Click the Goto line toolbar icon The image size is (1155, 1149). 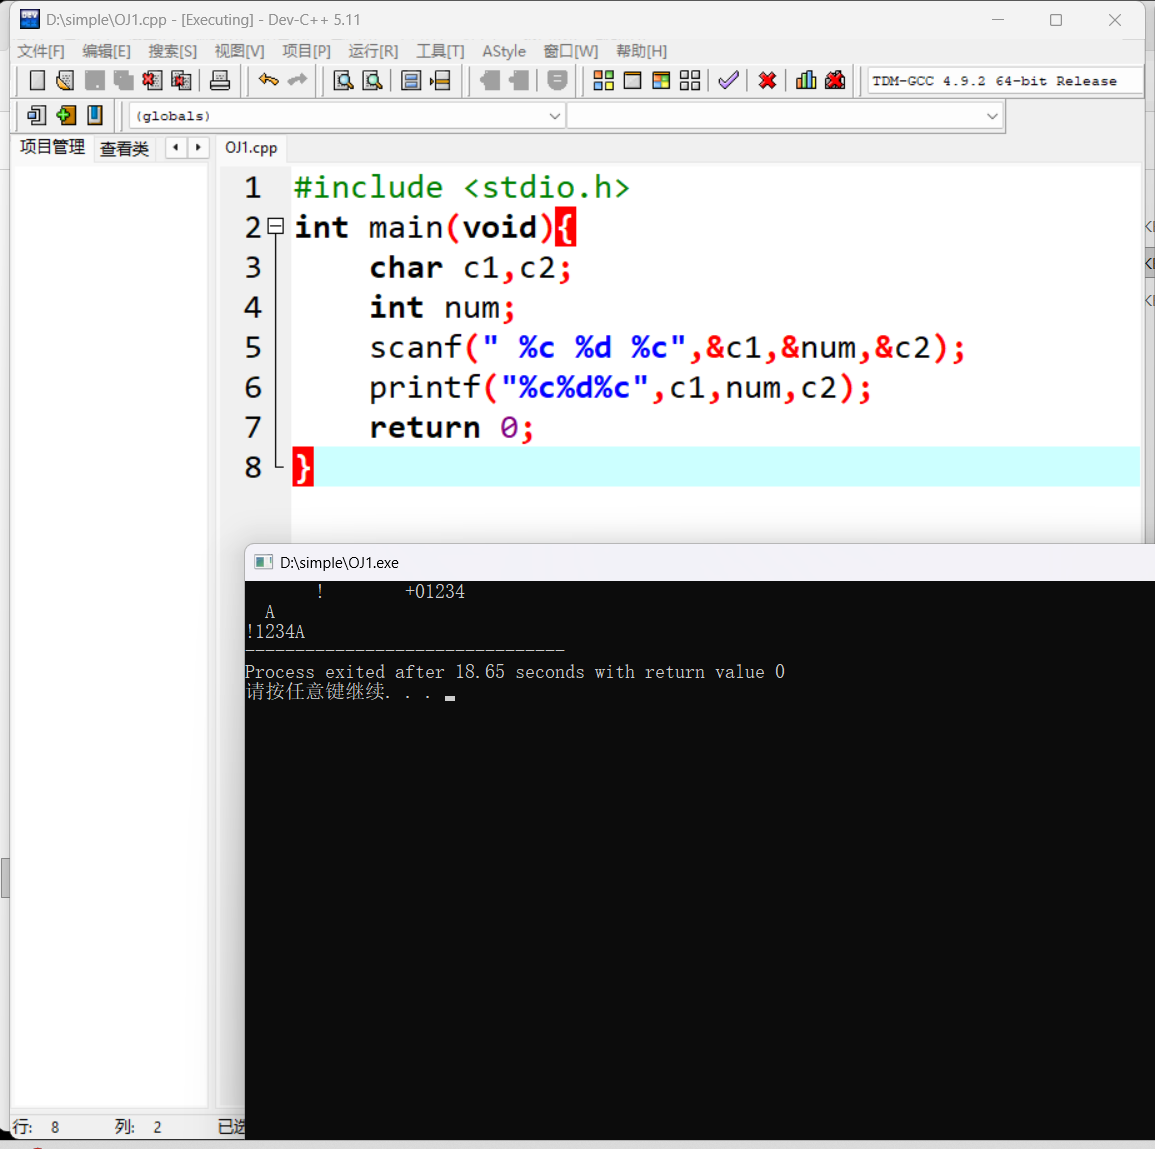(440, 80)
